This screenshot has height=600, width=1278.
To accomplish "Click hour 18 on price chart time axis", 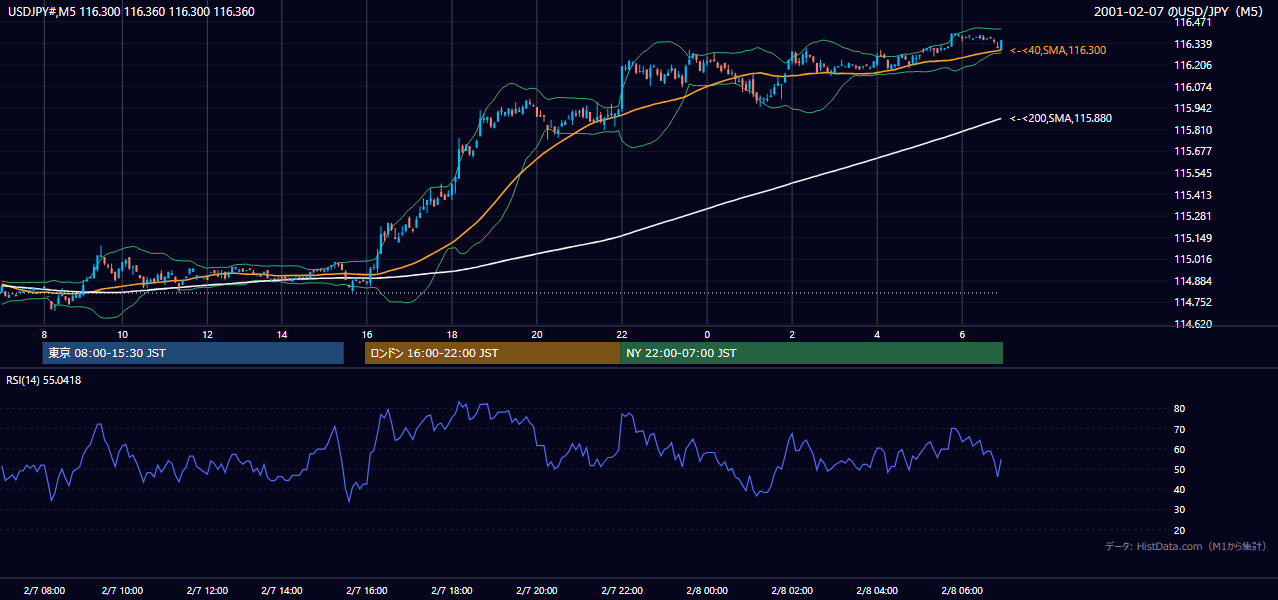I will (452, 334).
